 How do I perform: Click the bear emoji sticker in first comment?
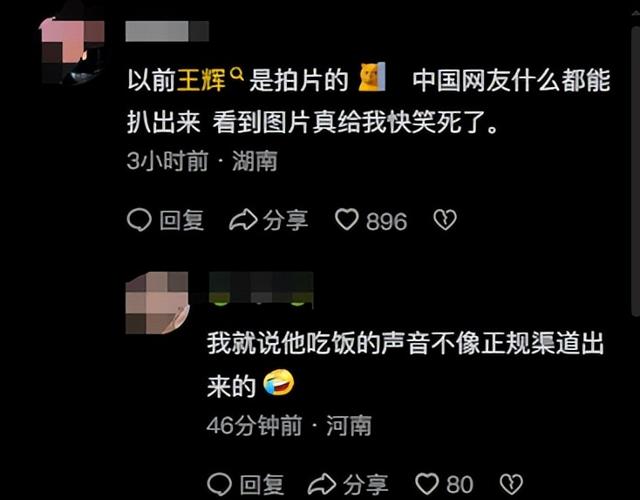[x=372, y=77]
